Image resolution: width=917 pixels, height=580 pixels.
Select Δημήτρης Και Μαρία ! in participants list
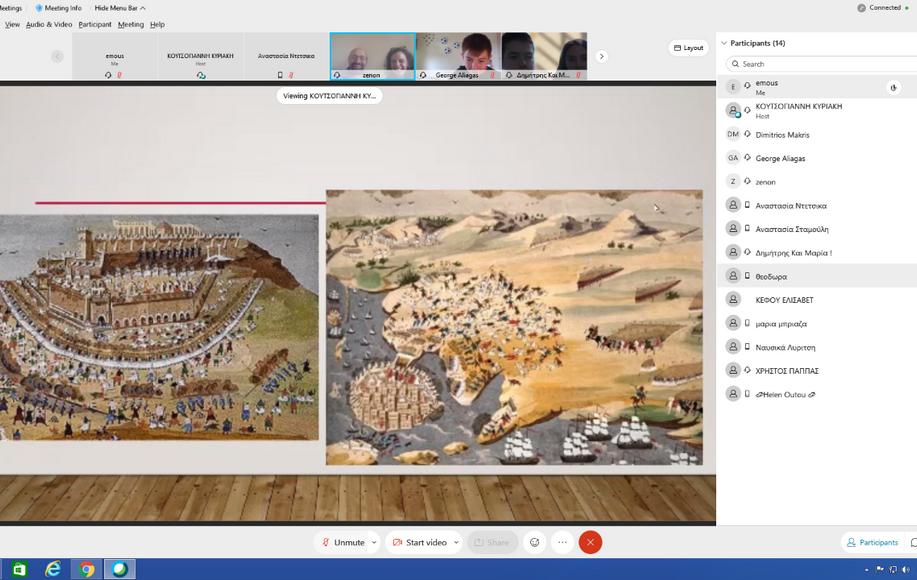[816, 253]
